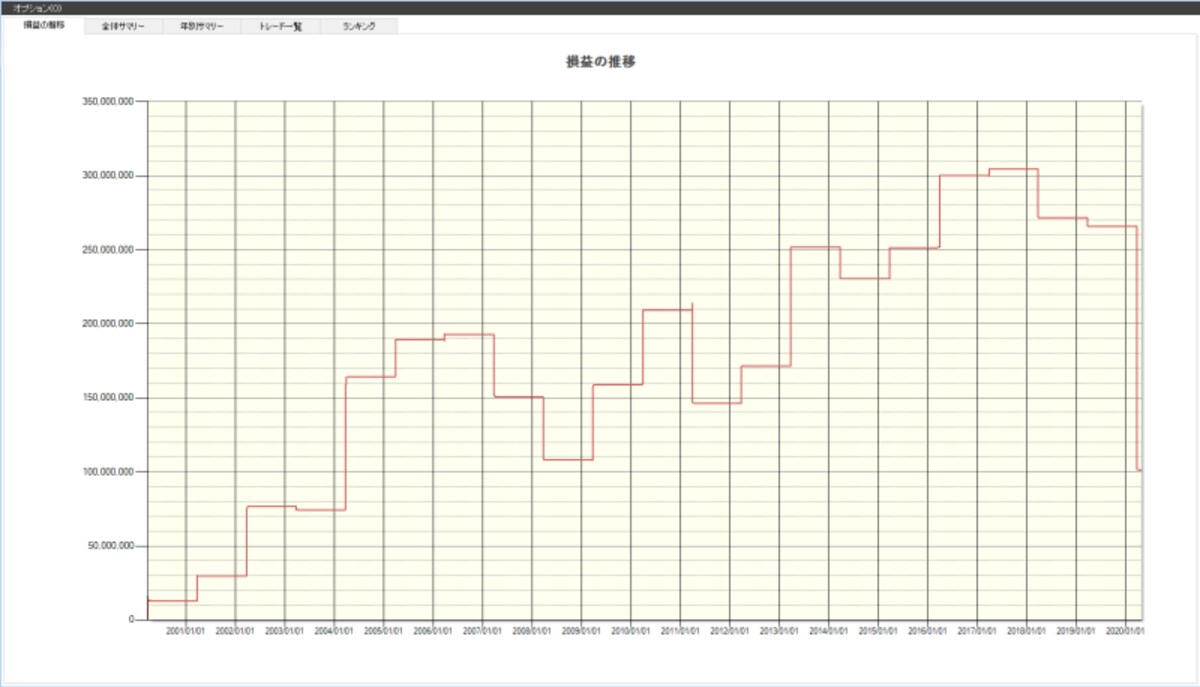Click the 2004 jump in red profit line

point(346,443)
